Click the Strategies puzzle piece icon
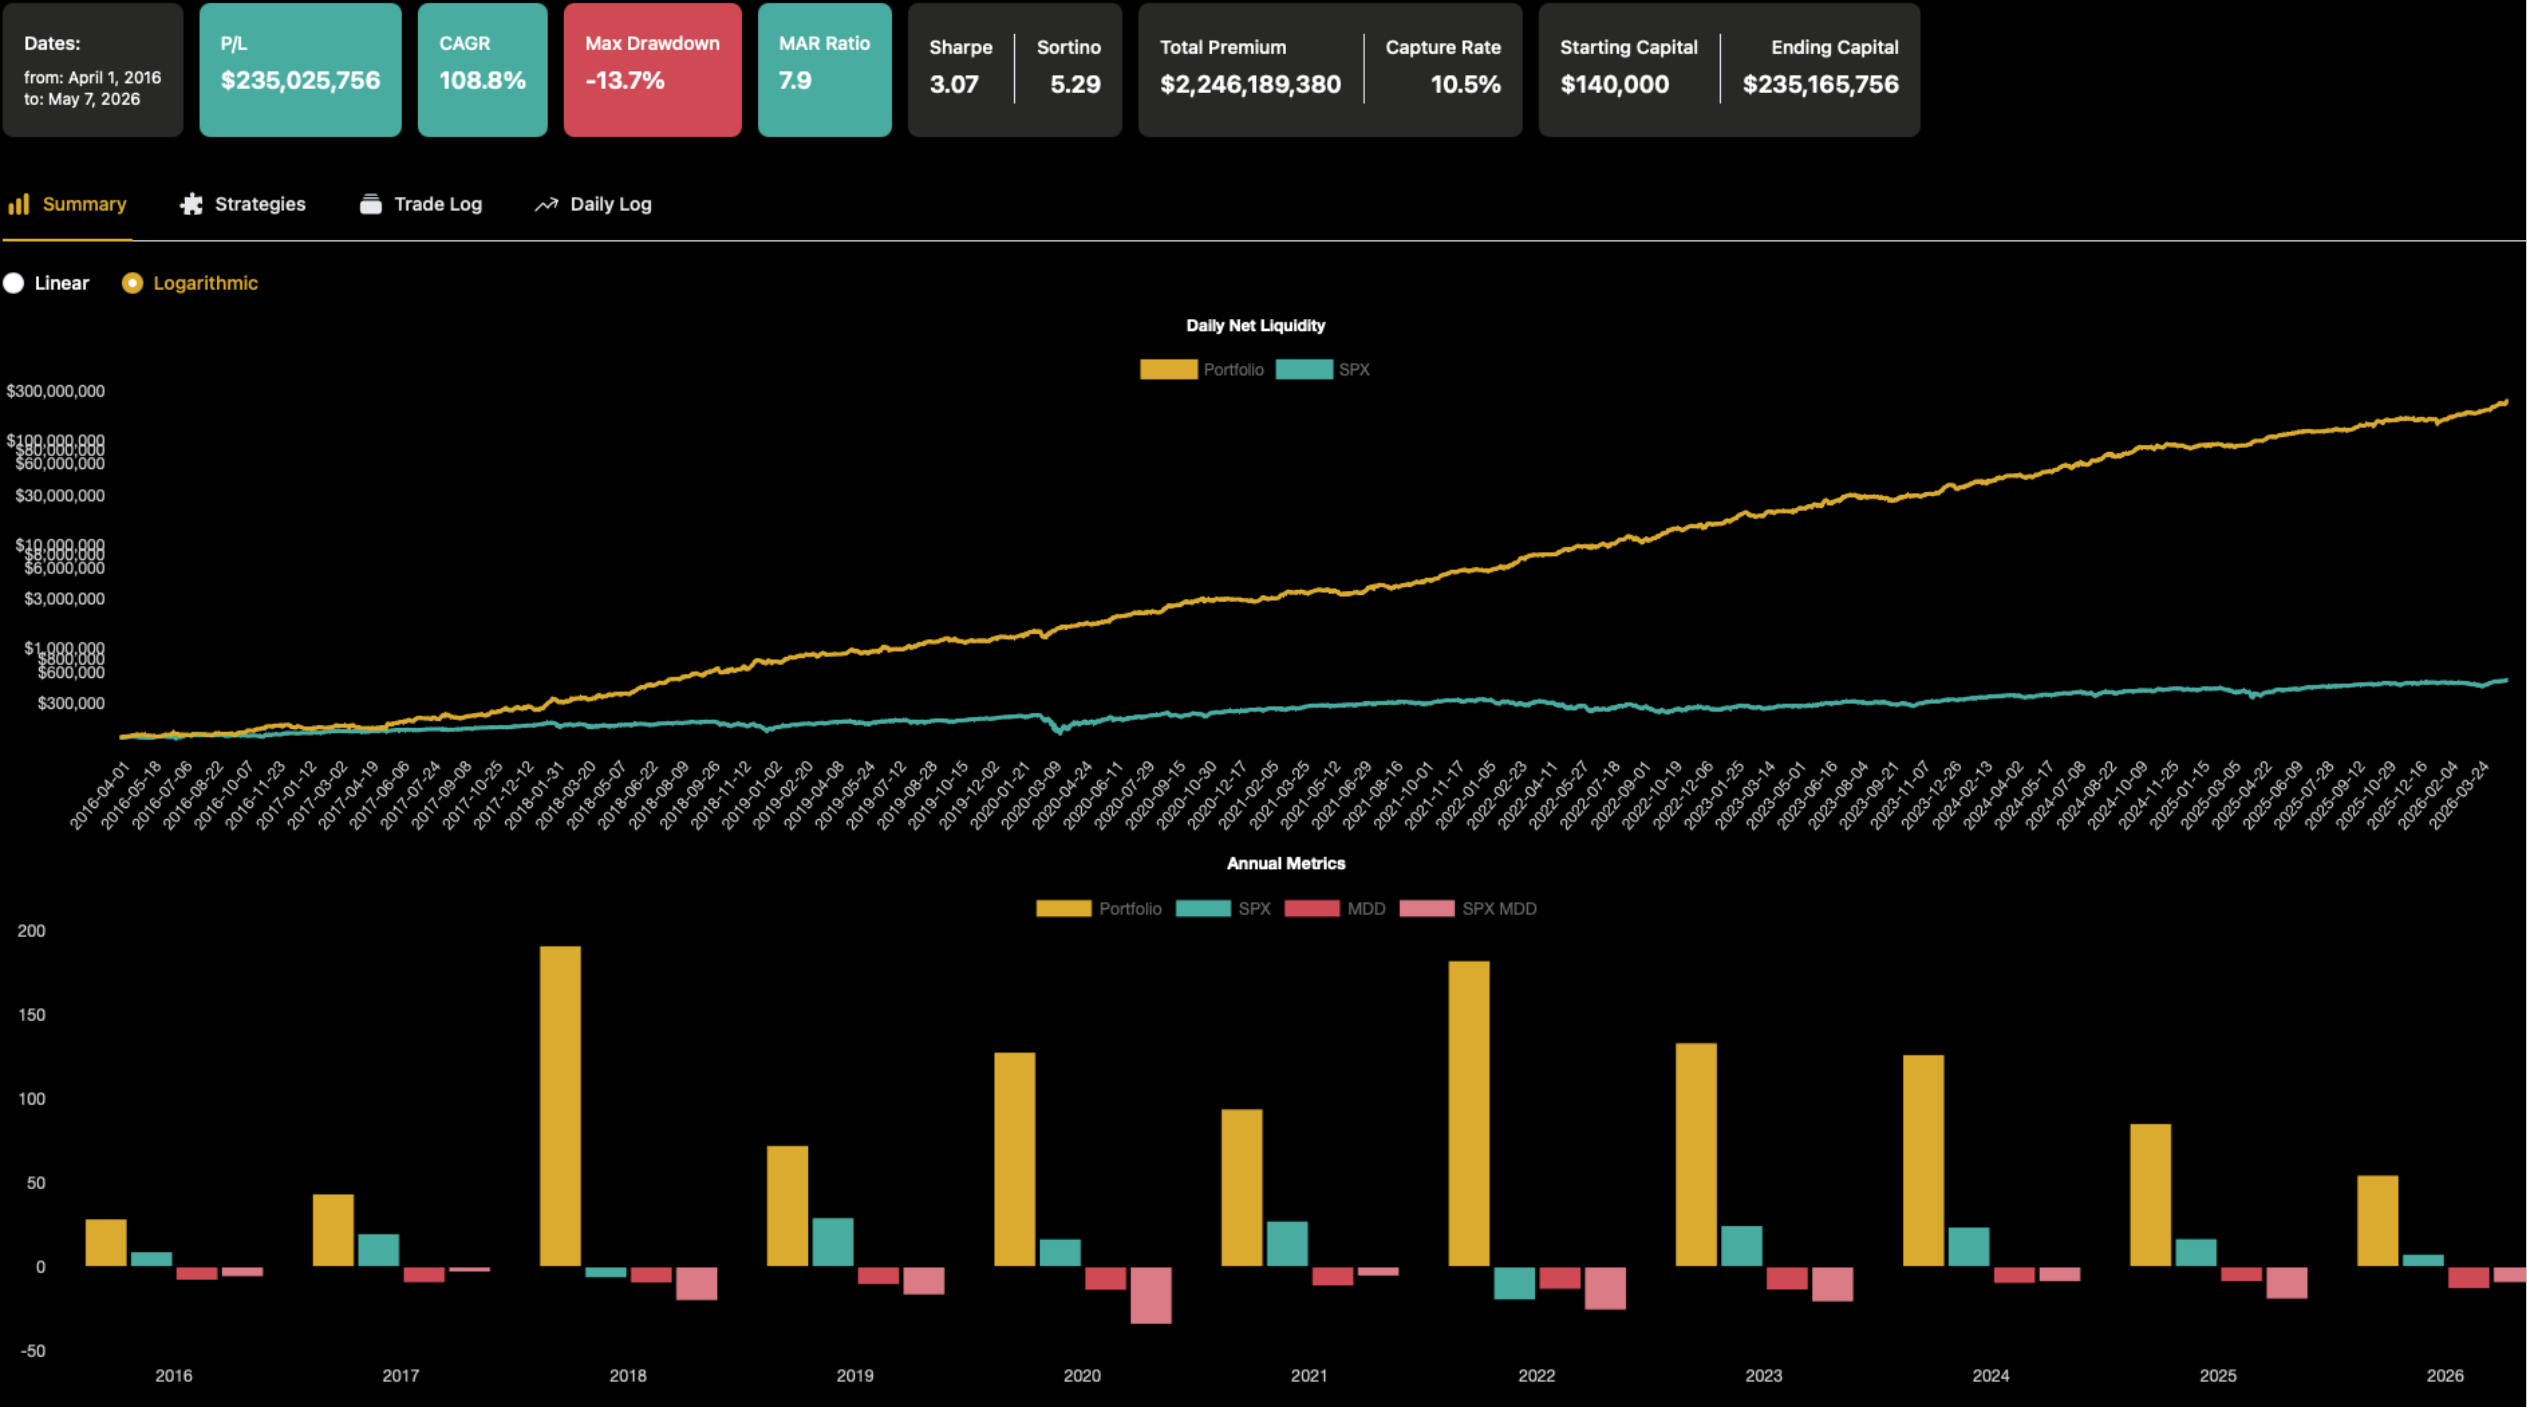The width and height of the screenshot is (2527, 1407). click(x=191, y=204)
